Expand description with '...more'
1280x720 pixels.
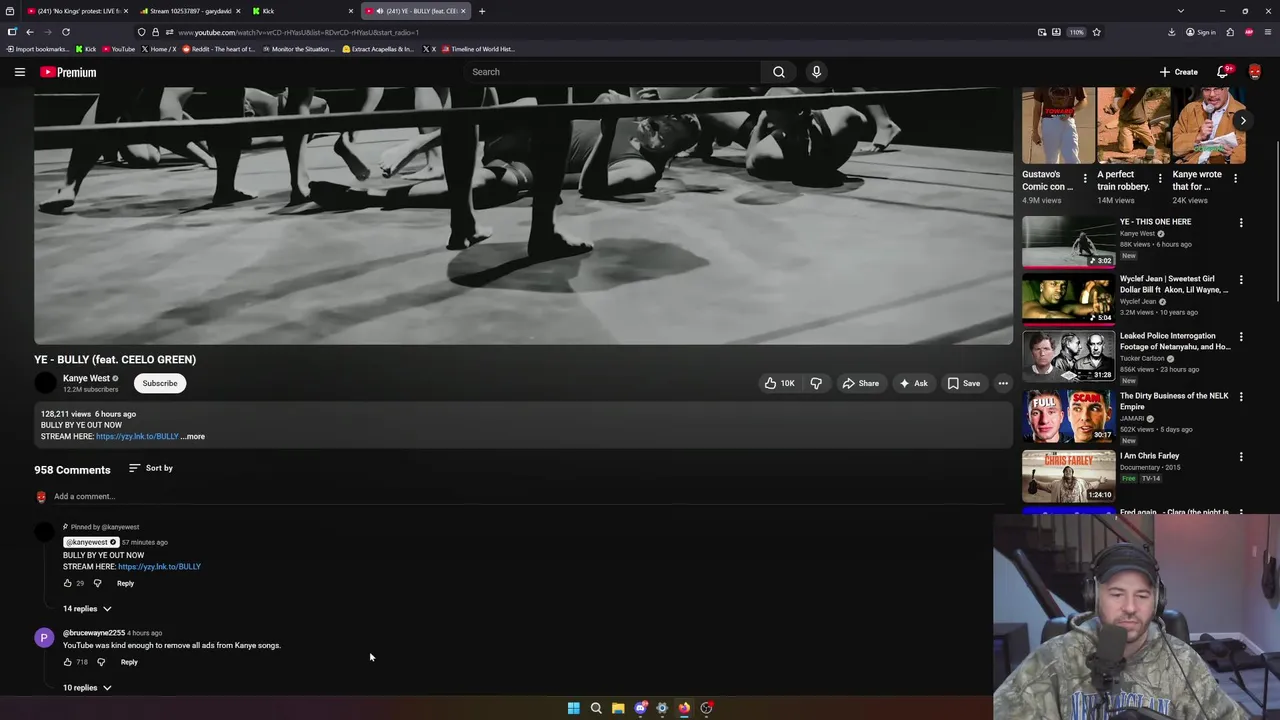pos(193,437)
